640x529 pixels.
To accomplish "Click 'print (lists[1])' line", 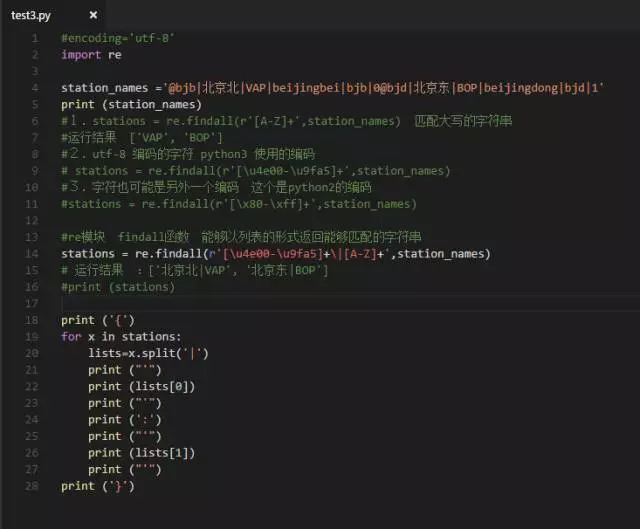I will pos(141,453).
